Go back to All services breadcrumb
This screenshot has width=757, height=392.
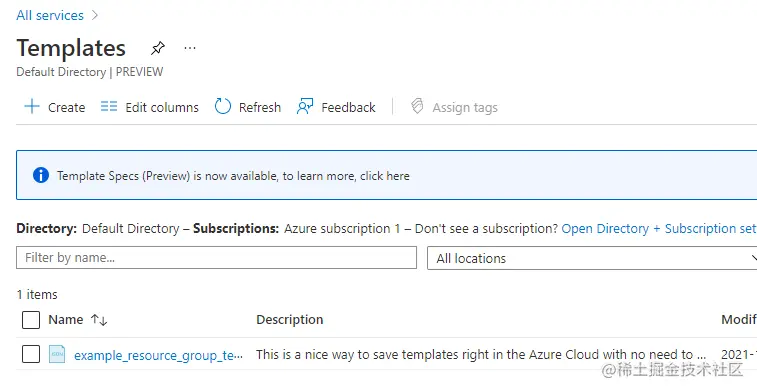pyautogui.click(x=50, y=15)
